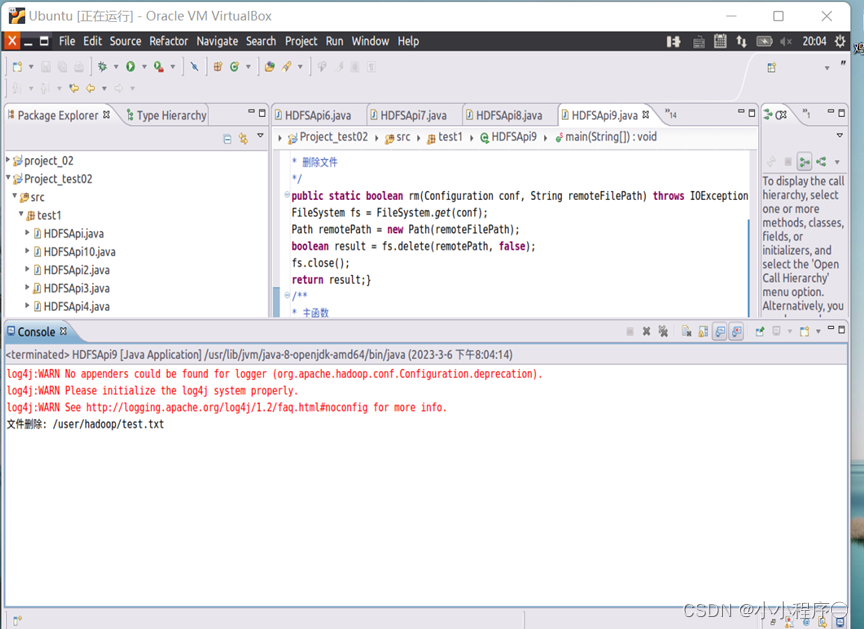Click the green Run button in toolbar

[130, 66]
